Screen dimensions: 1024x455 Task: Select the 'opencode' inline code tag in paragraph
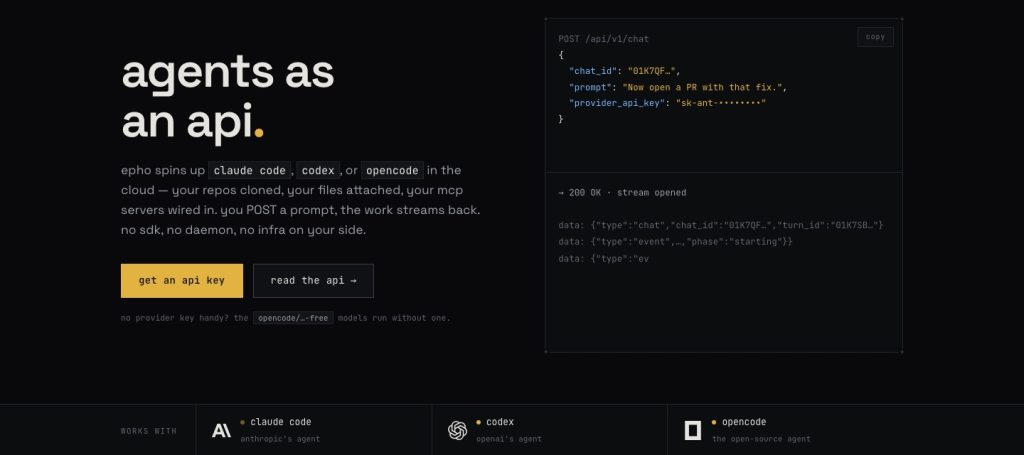coord(392,170)
